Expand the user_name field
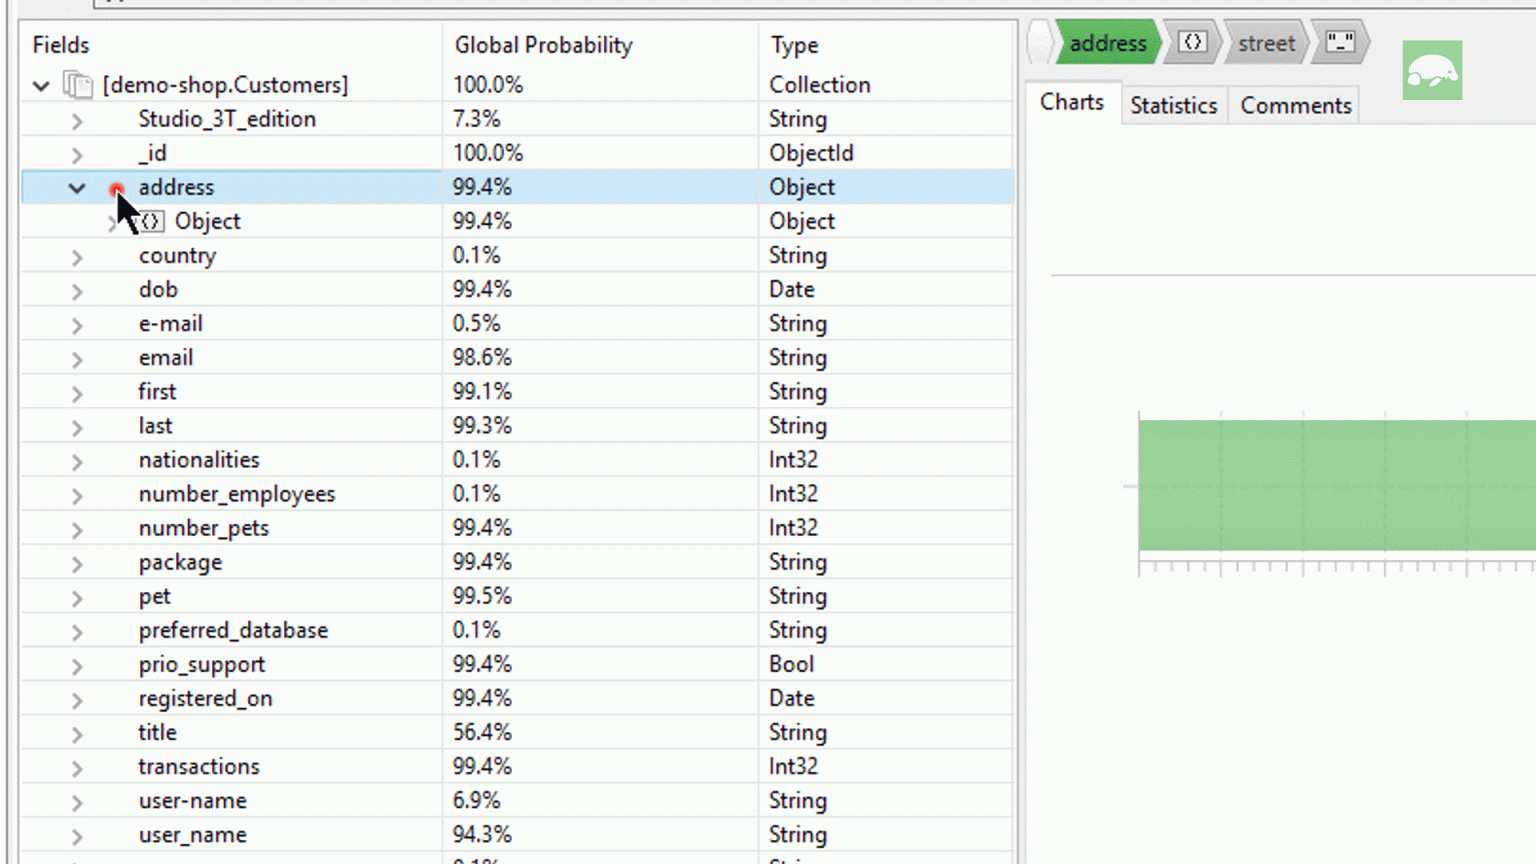The width and height of the screenshot is (1536, 864). 77,836
